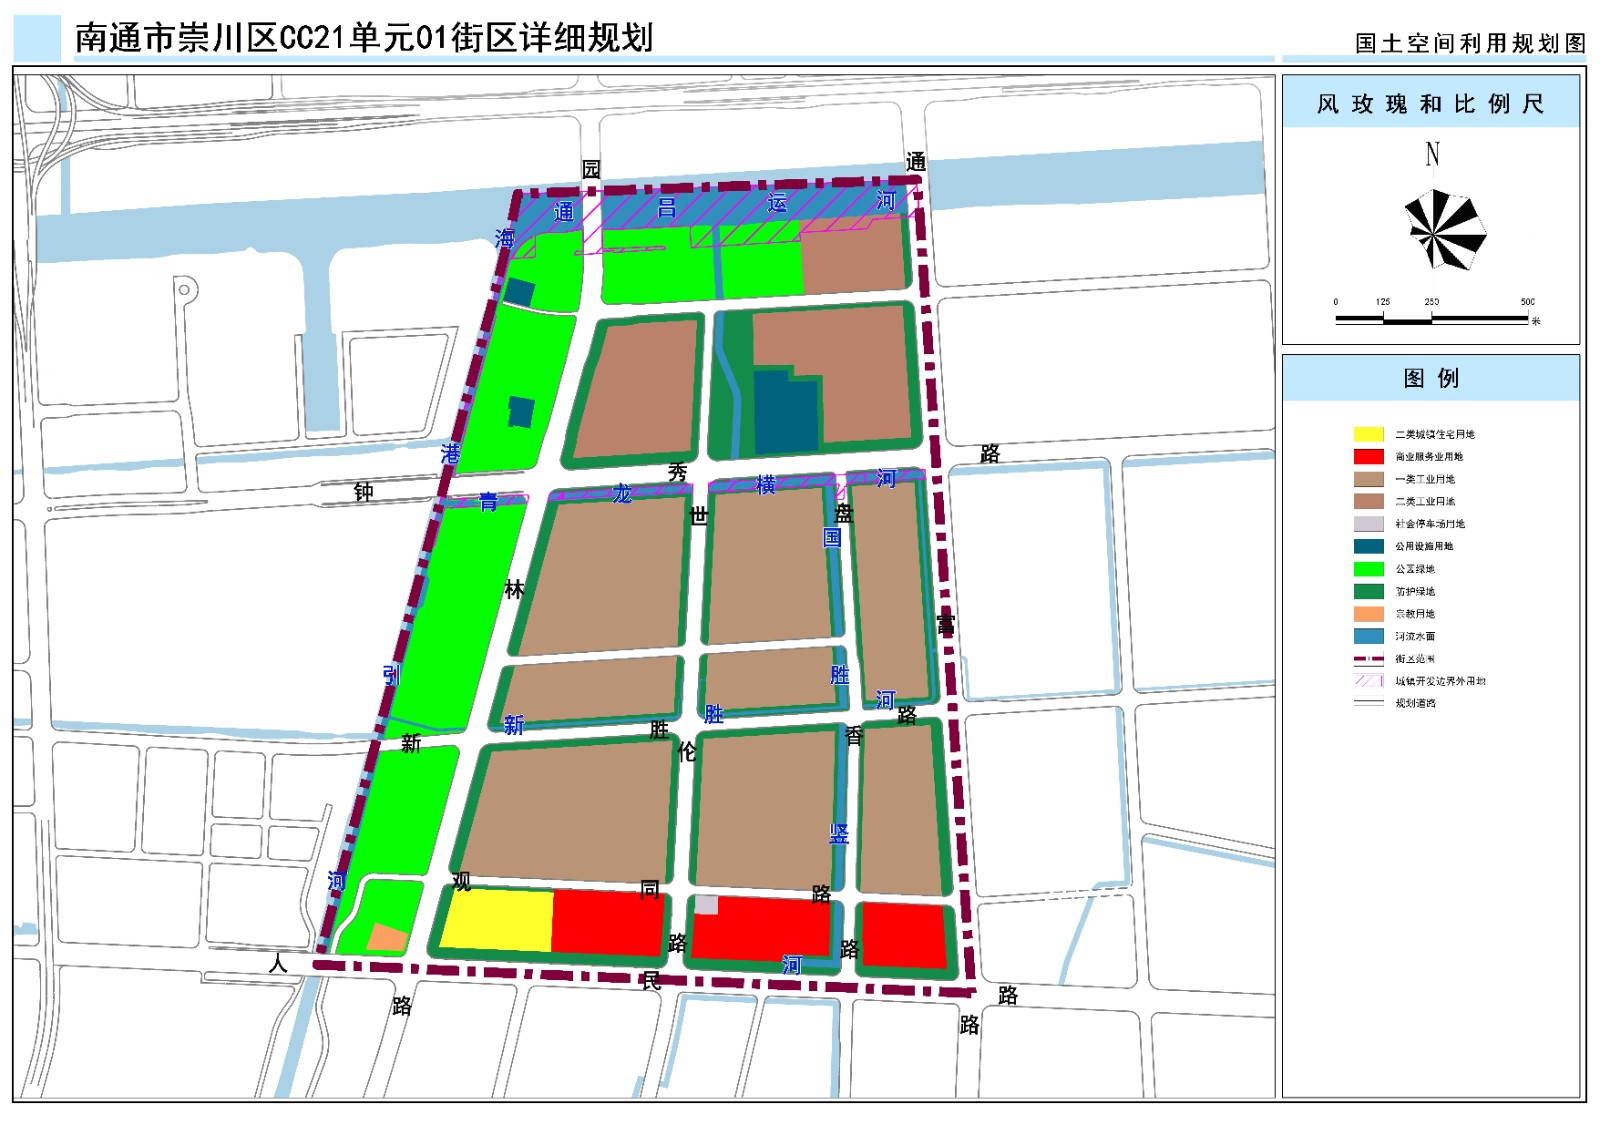Click the dark teal 公用设施用地 legend swatch
The width and height of the screenshot is (1600, 1131).
coord(1368,546)
